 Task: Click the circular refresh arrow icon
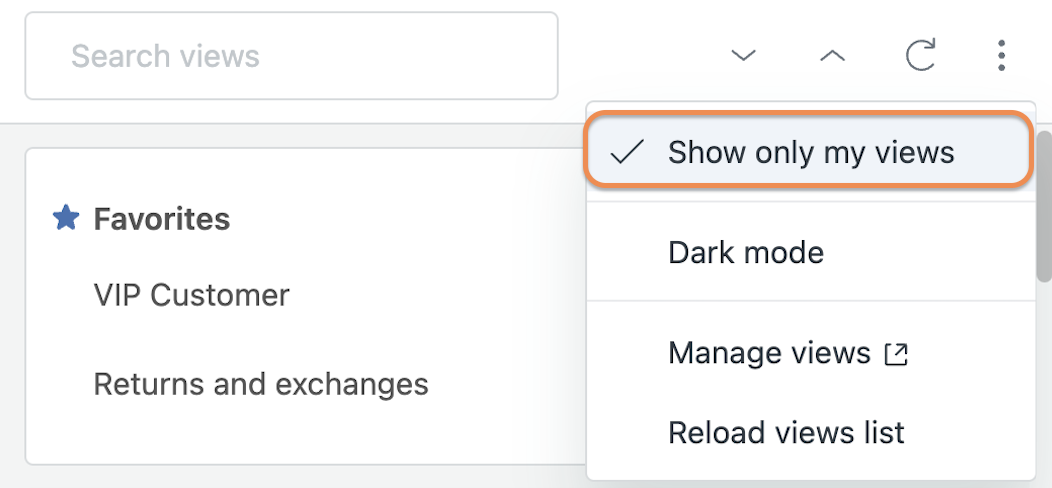[x=920, y=55]
